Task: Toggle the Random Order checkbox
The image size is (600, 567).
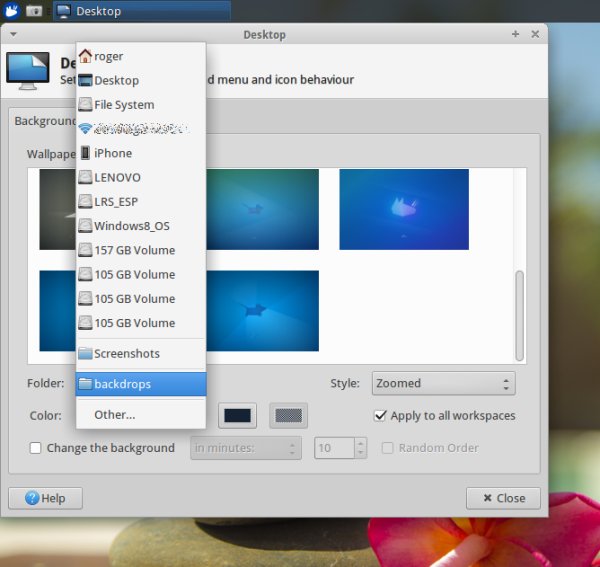Action: (387, 448)
